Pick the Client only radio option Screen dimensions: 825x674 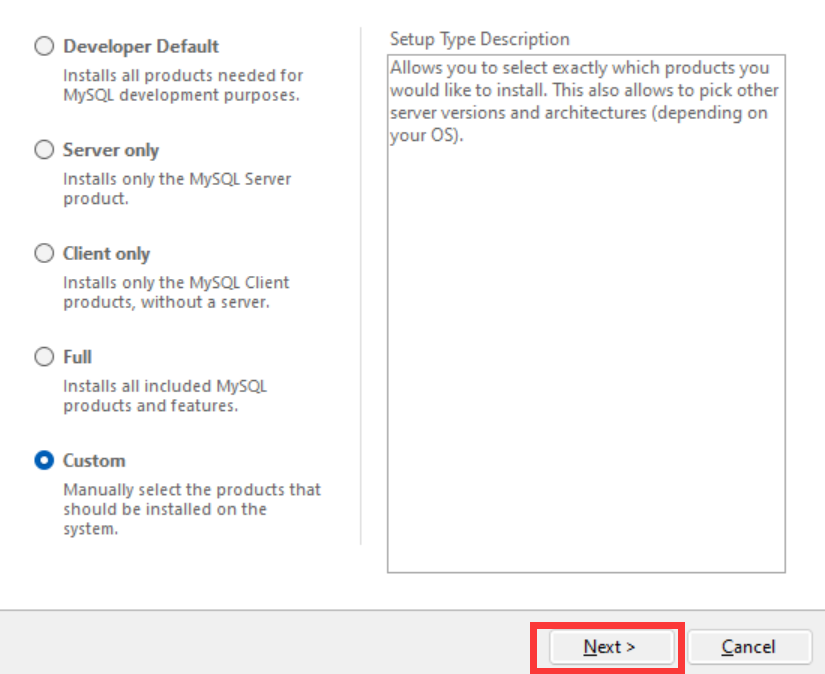[x=44, y=254]
